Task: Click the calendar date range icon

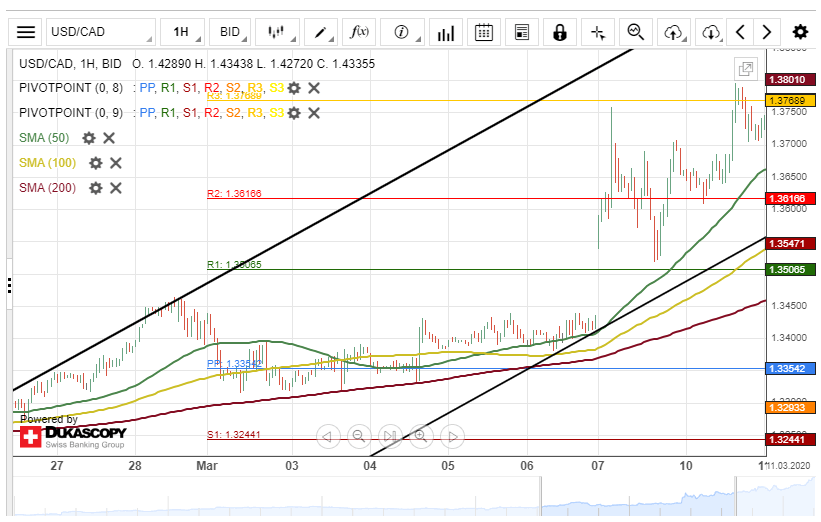Action: 484,32
